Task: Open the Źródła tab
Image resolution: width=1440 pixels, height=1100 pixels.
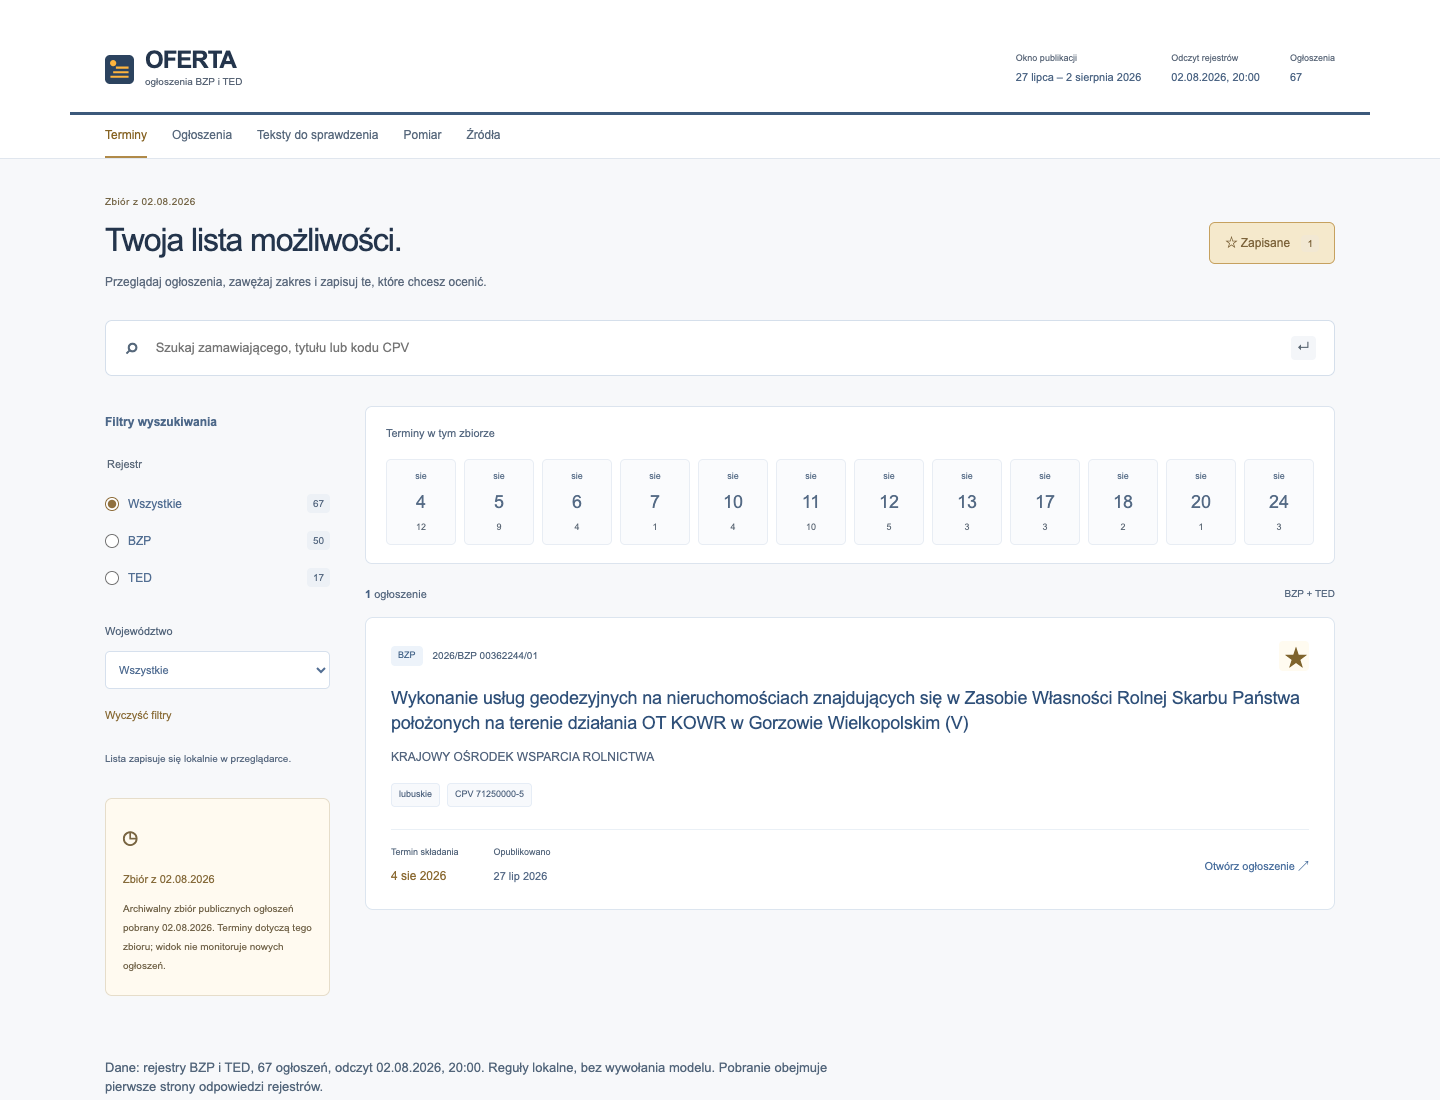Action: (x=483, y=135)
